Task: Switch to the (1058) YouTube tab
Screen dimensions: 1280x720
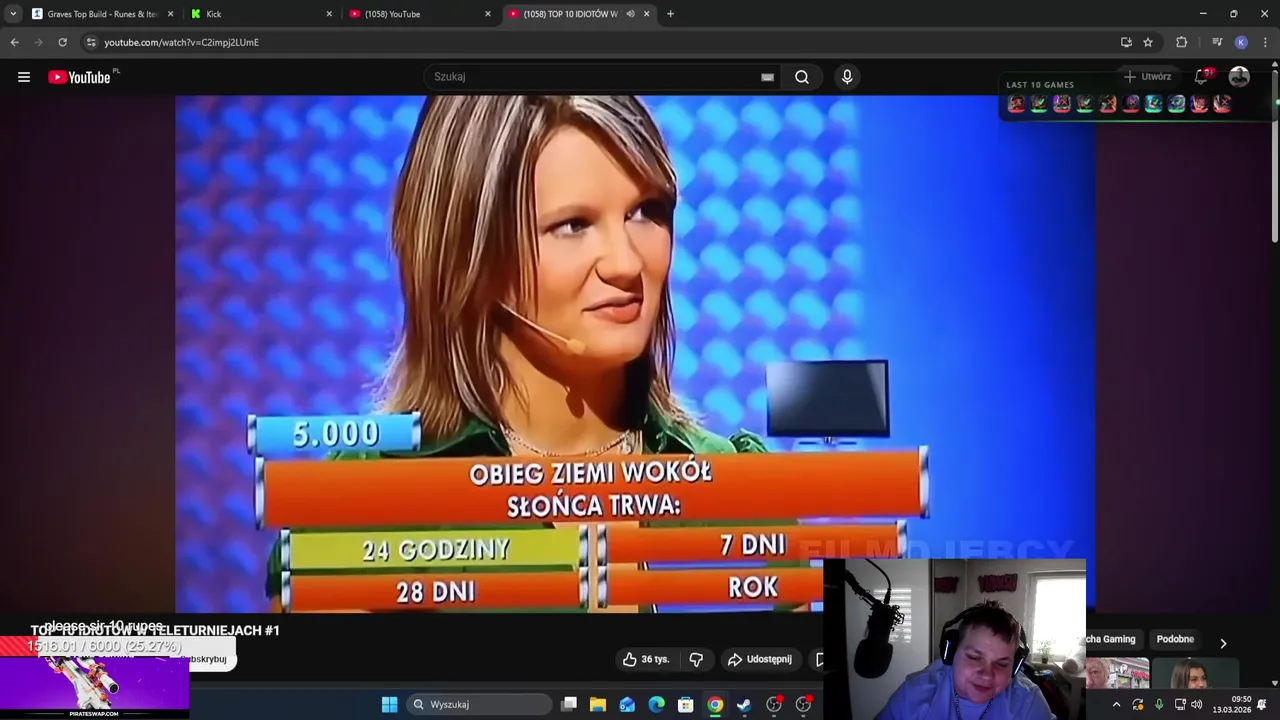Action: tap(420, 14)
